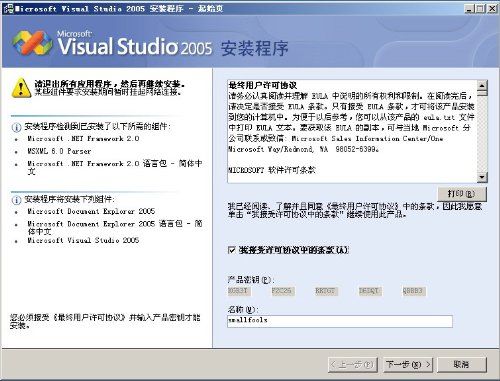
Task: Click the title bar system menu icon
Action: (8, 9)
